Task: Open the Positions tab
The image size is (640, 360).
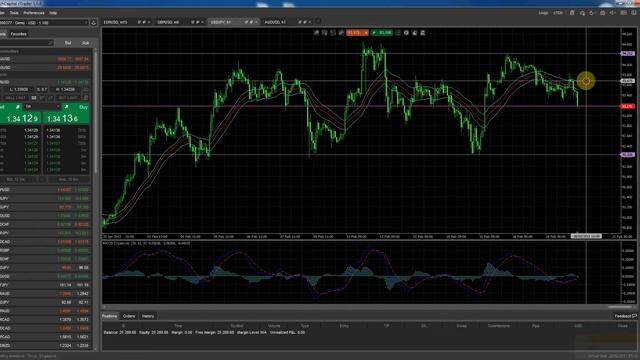Action: [x=109, y=316]
